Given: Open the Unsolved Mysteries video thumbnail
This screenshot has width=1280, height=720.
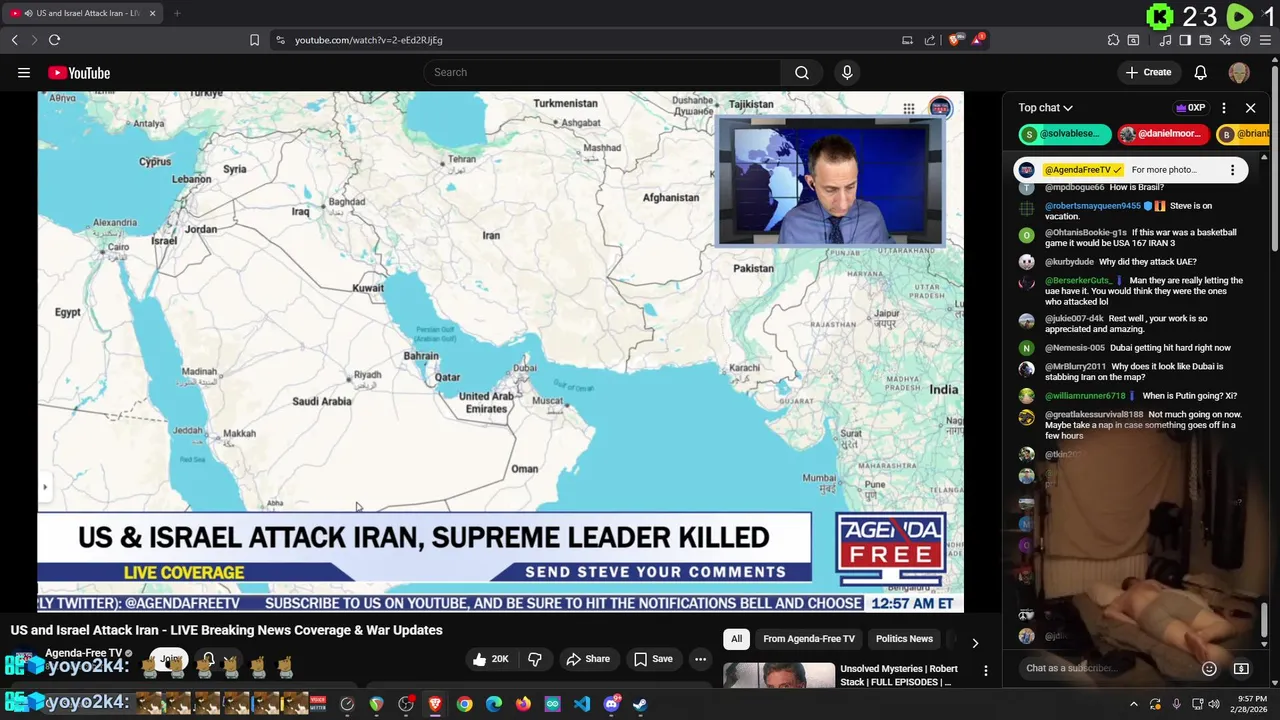Looking at the screenshot, I should (779, 675).
